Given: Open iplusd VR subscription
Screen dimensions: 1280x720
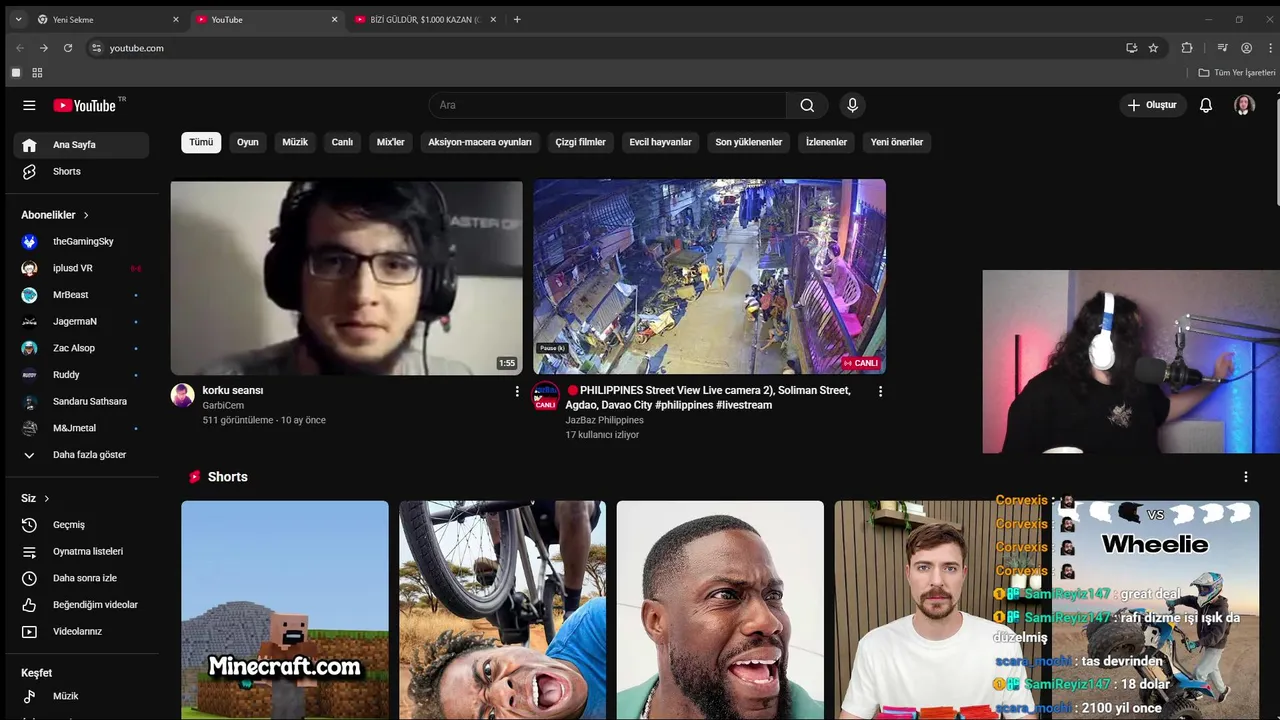Looking at the screenshot, I should point(81,268).
